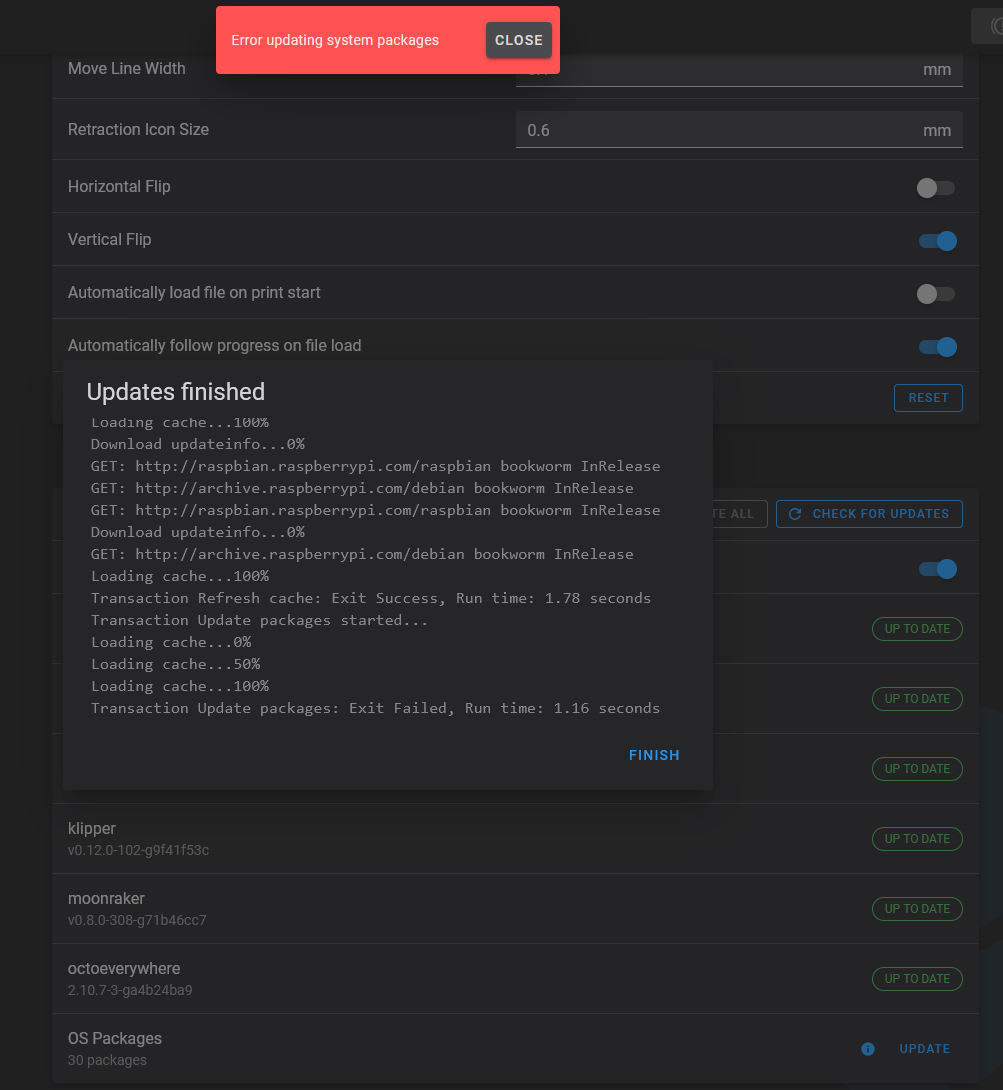
Task: Click moonraker's UP TO DATE badge
Action: (x=917, y=909)
